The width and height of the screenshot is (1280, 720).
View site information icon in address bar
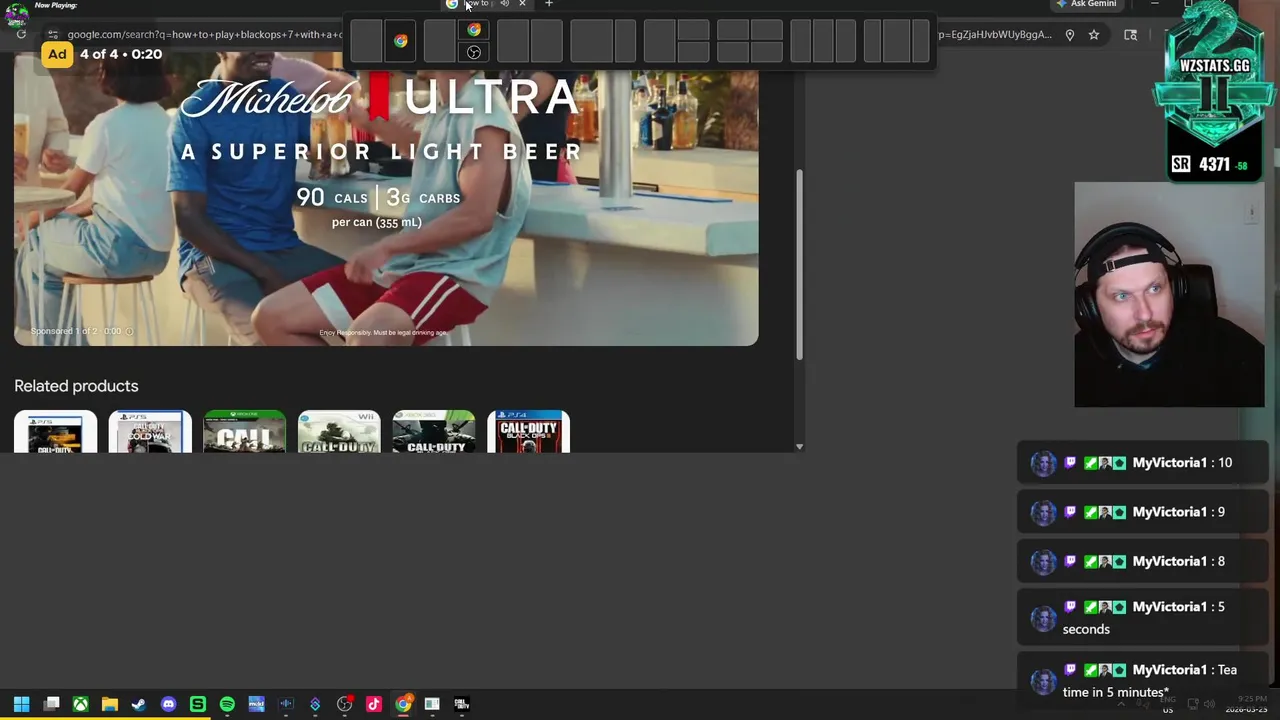pos(52,34)
